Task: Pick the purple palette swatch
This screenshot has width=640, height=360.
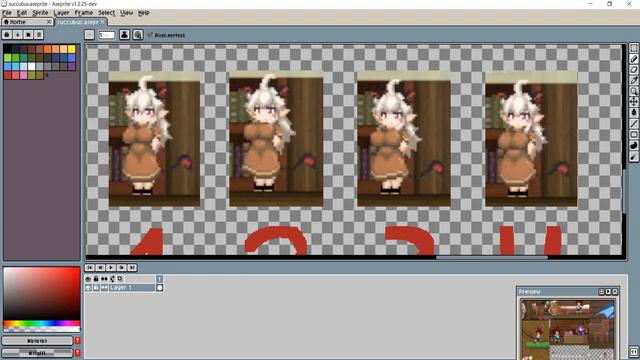Action: point(72,66)
